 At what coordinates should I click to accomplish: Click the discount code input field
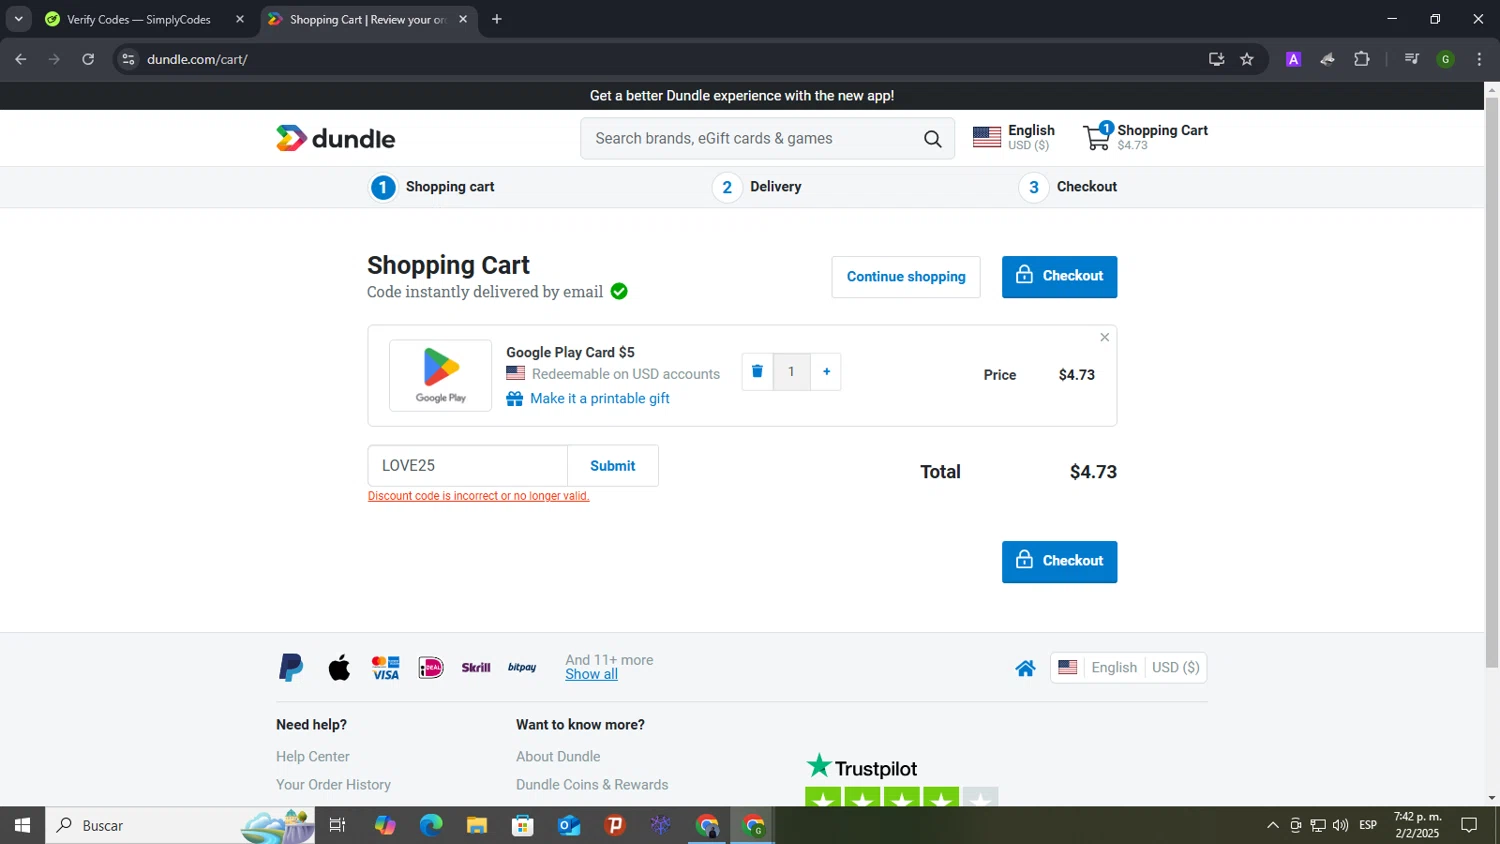tap(468, 466)
